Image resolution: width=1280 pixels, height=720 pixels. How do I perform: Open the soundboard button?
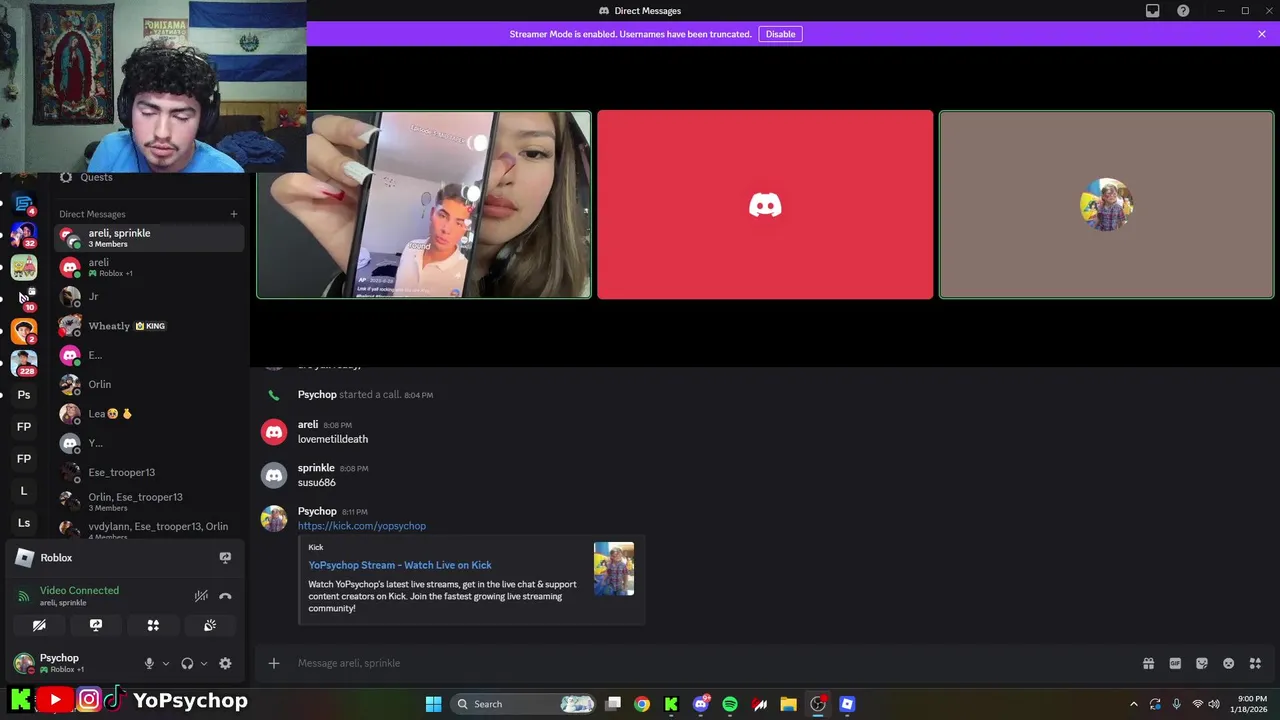pos(210,625)
